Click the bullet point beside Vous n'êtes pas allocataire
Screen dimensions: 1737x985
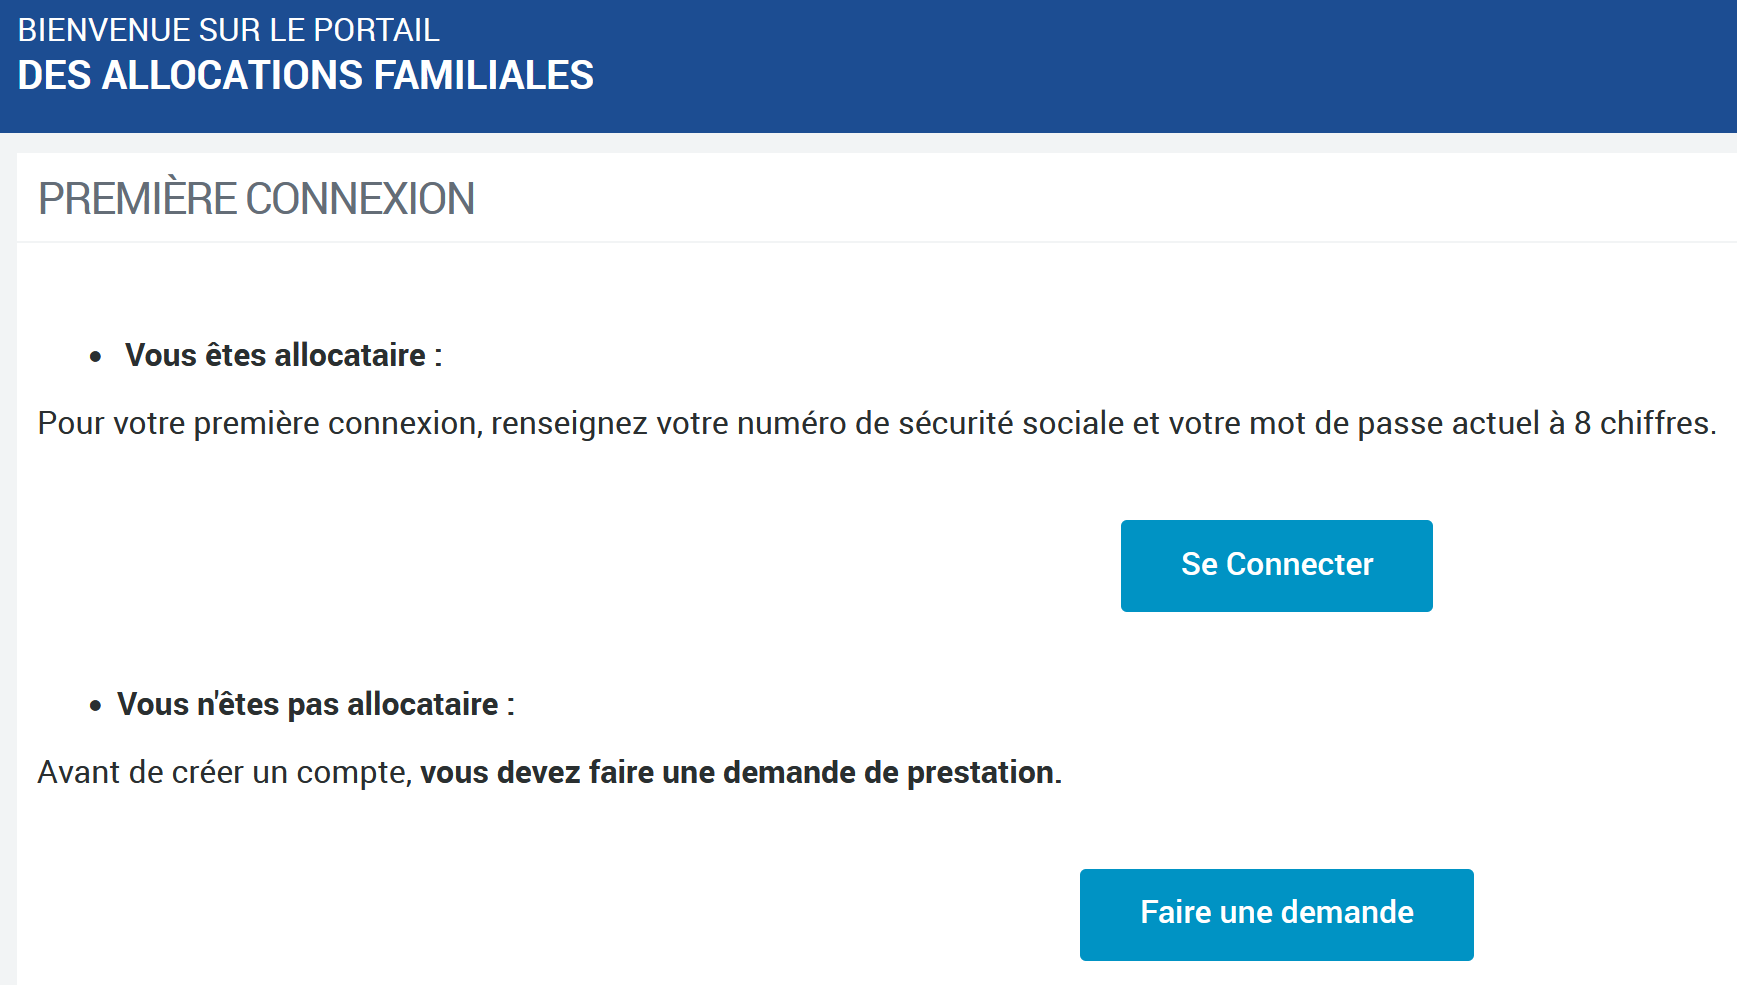[96, 703]
